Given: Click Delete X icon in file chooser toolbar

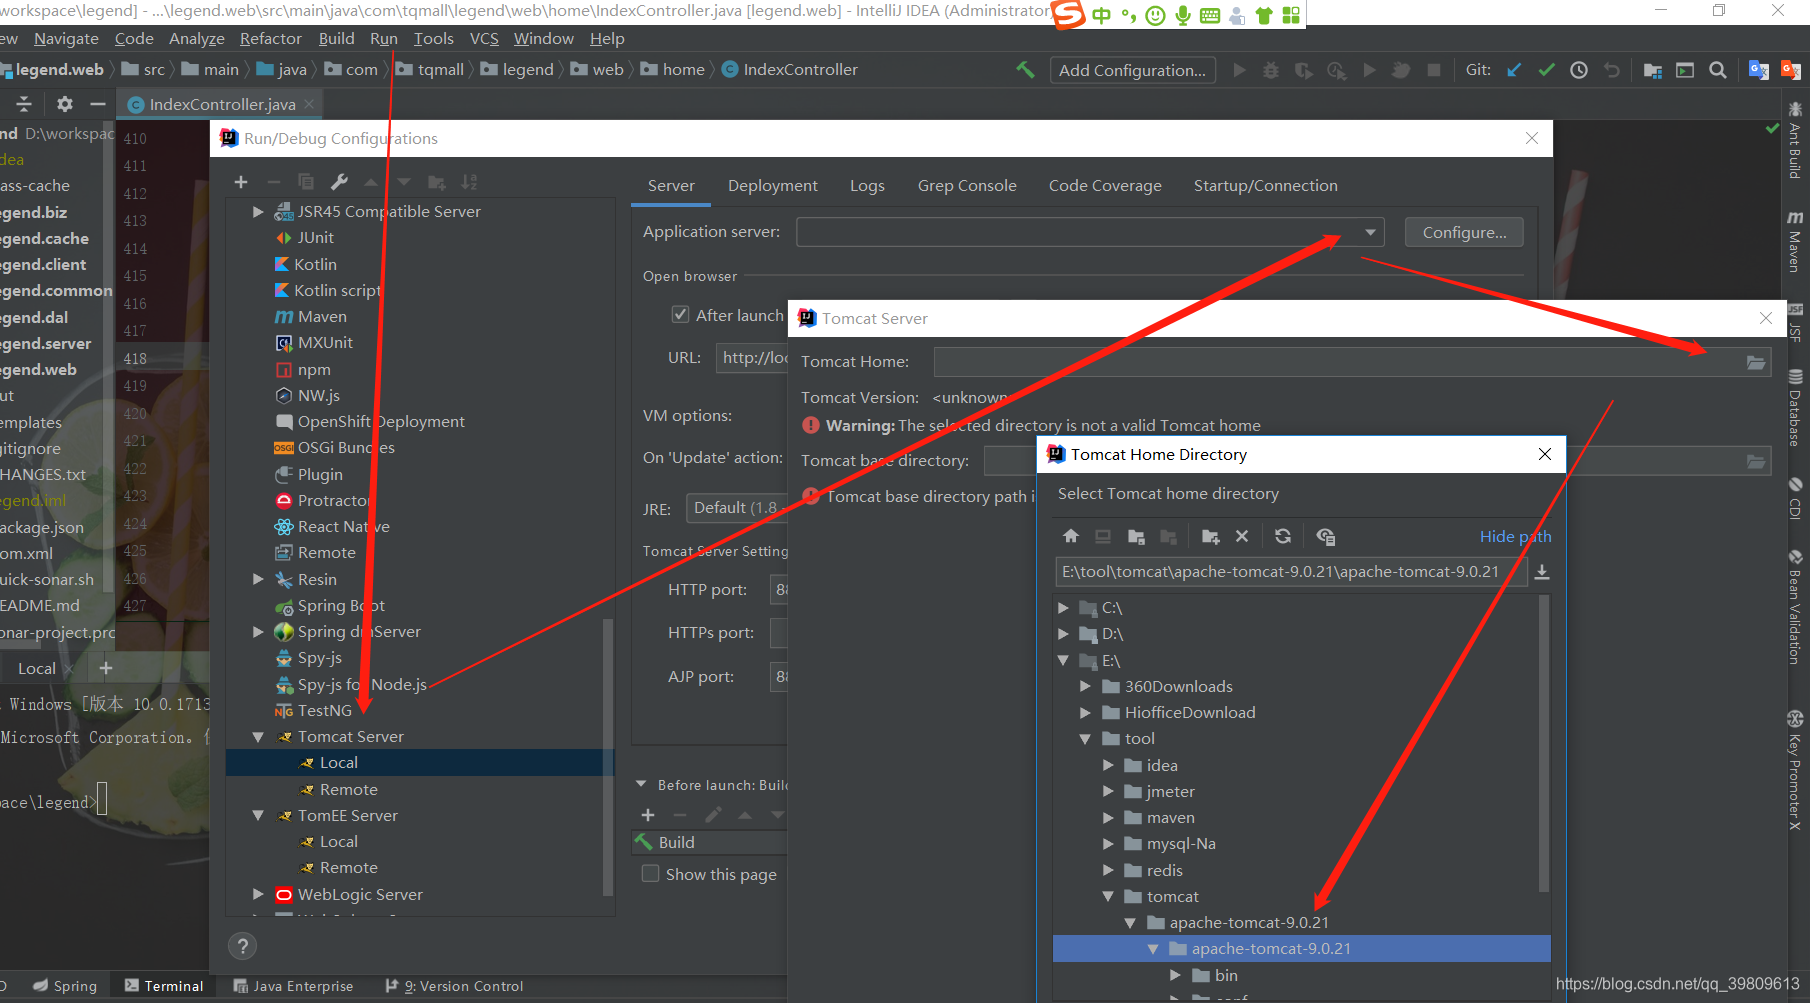Looking at the screenshot, I should tap(1242, 537).
